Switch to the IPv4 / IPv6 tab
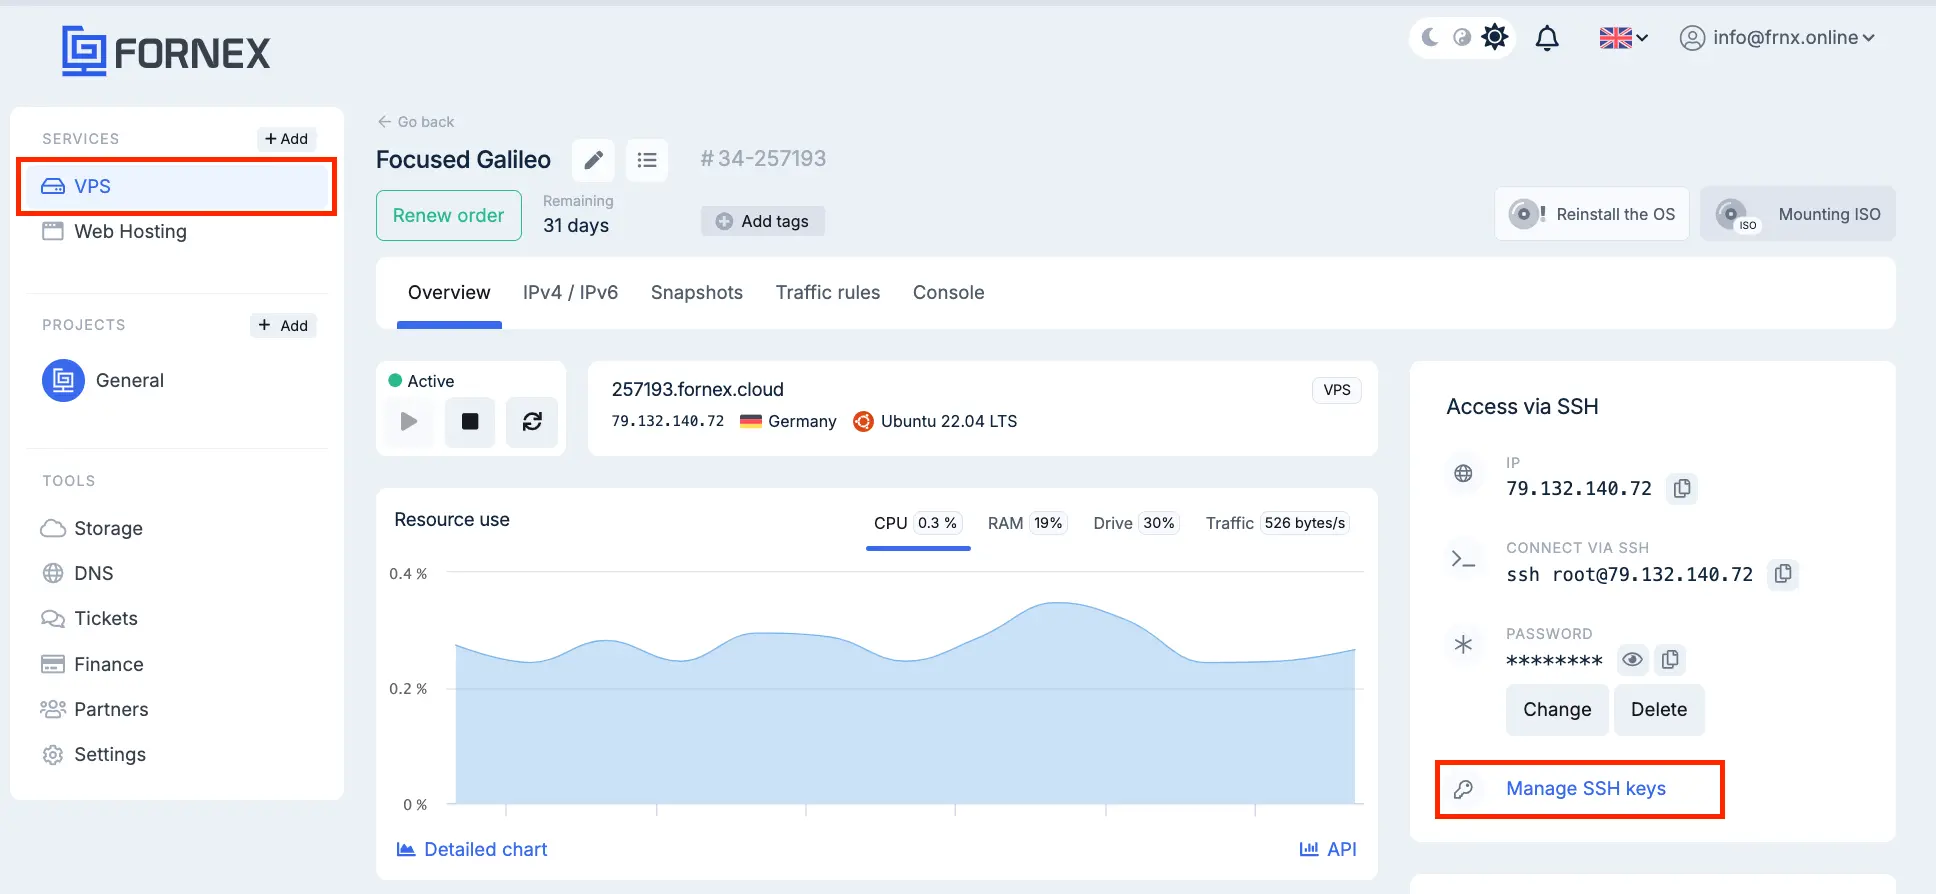Viewport: 1936px width, 894px height. click(571, 293)
